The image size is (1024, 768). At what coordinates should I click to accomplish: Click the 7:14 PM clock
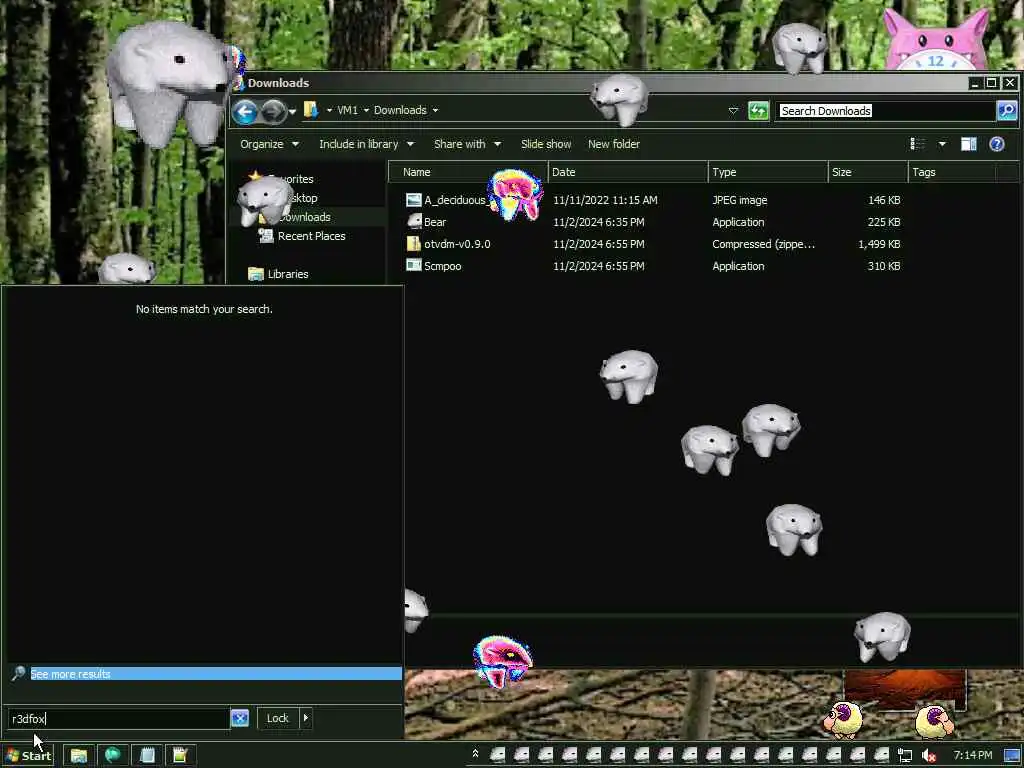972,755
